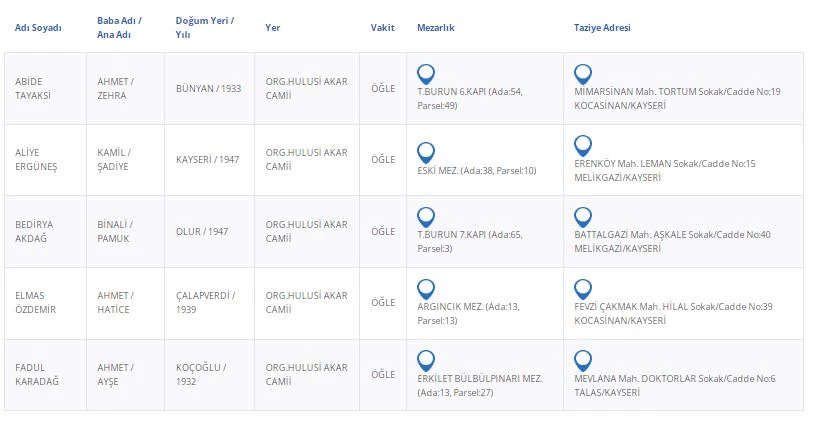Open map pin for Mimarsinan Mah. Tortum address
Image resolution: width=826 pixels, height=435 pixels.
(583, 73)
